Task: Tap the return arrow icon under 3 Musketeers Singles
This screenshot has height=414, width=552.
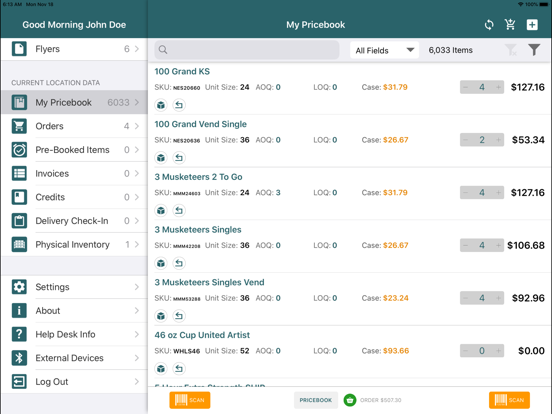Action: tap(179, 263)
